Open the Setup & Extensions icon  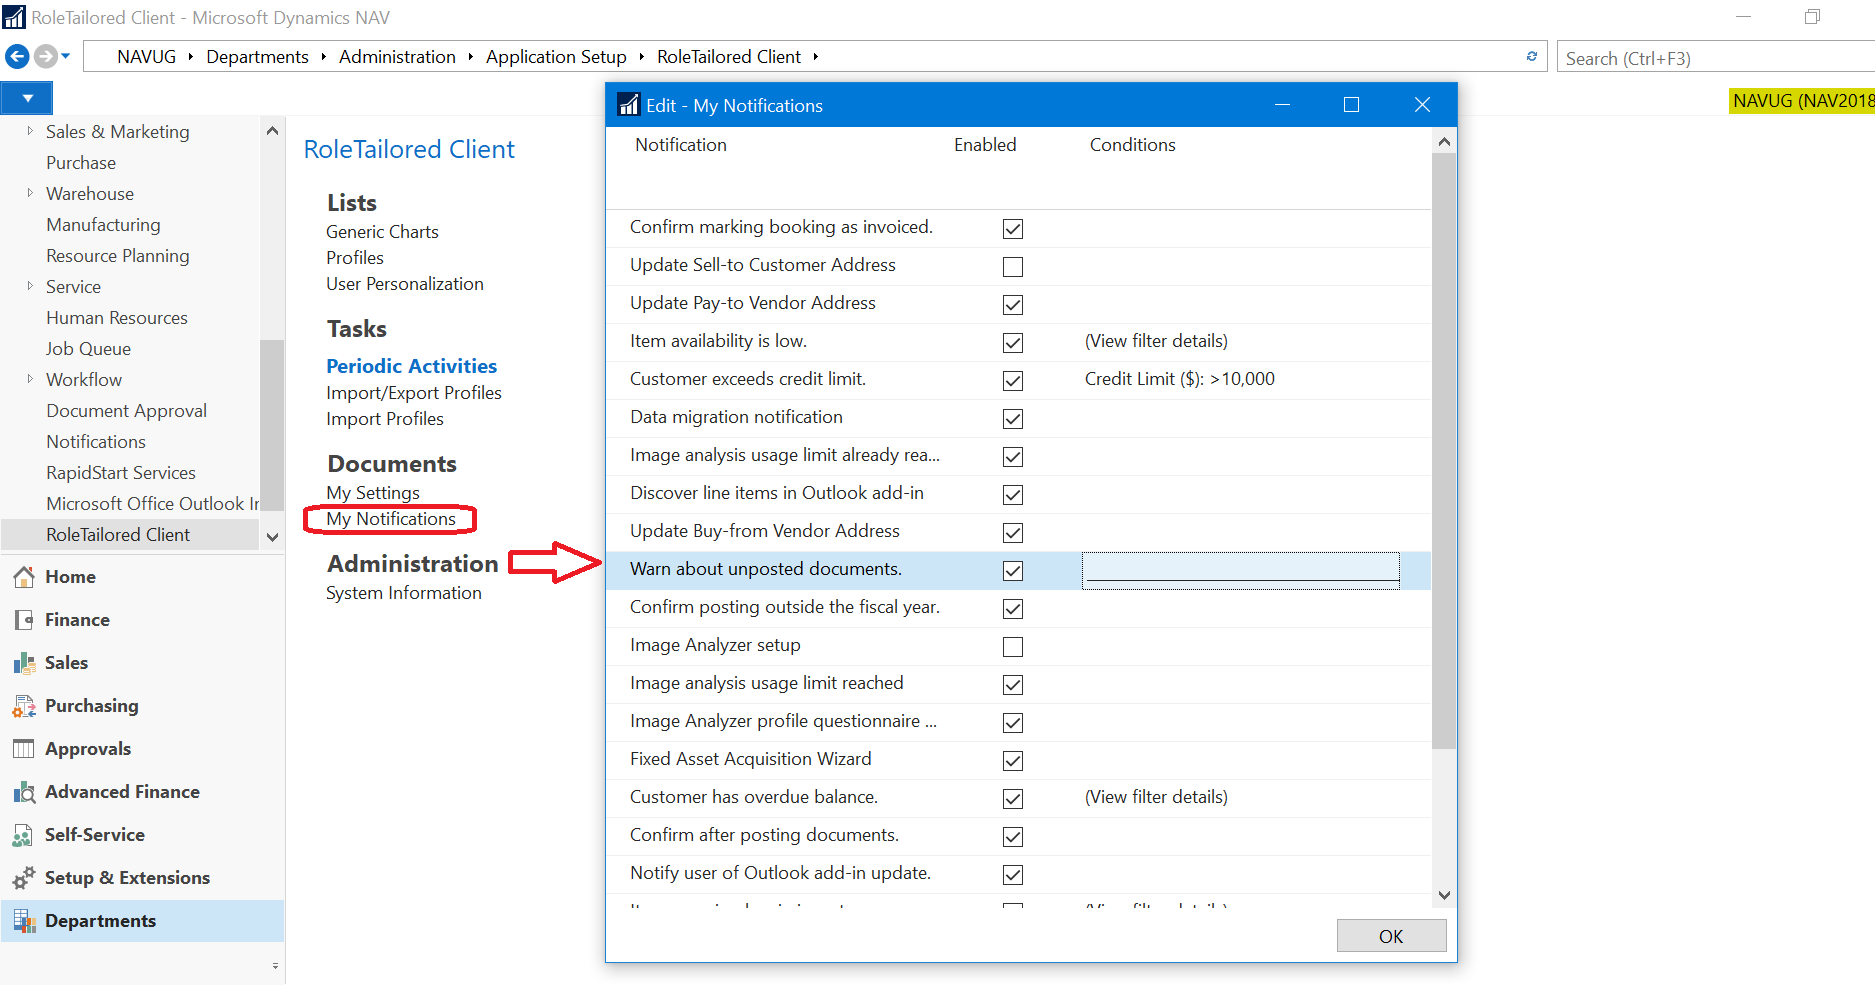click(24, 878)
